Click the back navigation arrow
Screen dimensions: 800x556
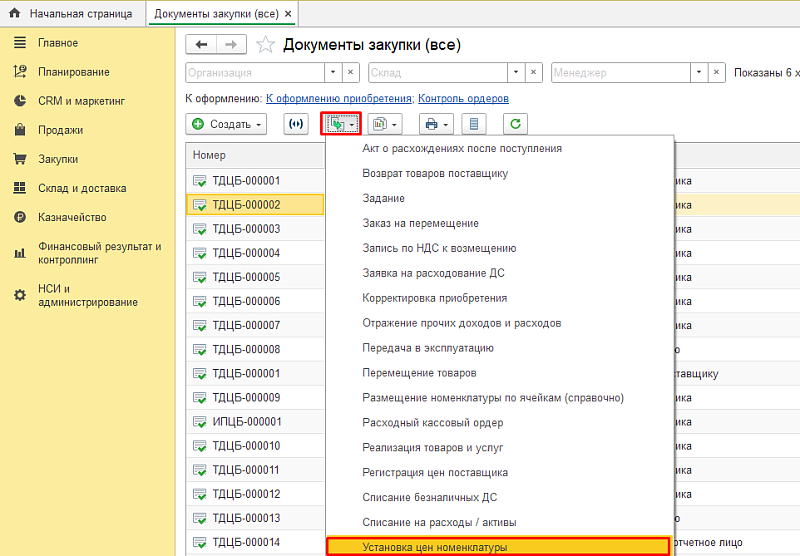tap(202, 44)
